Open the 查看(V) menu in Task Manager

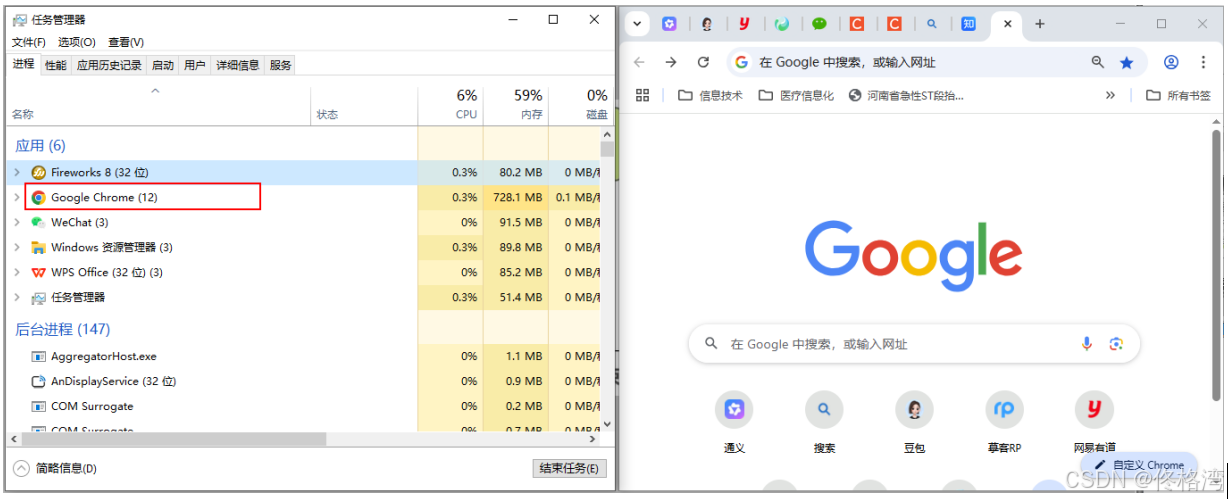pyautogui.click(x=126, y=42)
